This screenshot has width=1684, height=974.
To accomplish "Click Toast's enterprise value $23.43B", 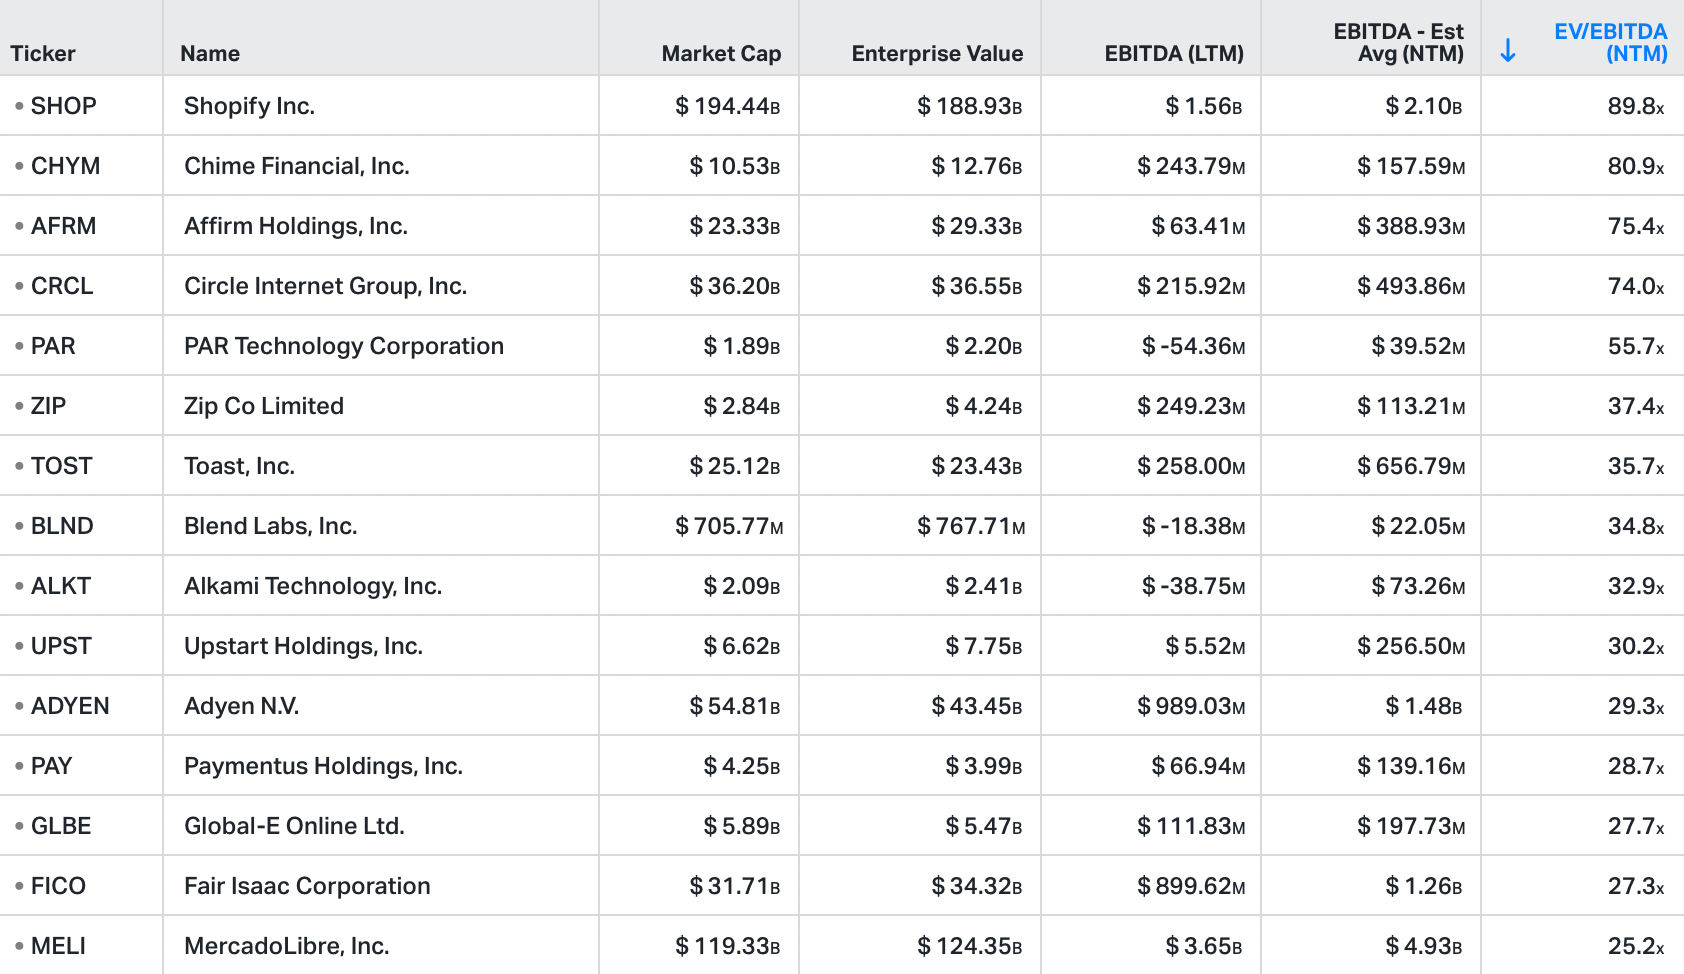I will pyautogui.click(x=977, y=466).
